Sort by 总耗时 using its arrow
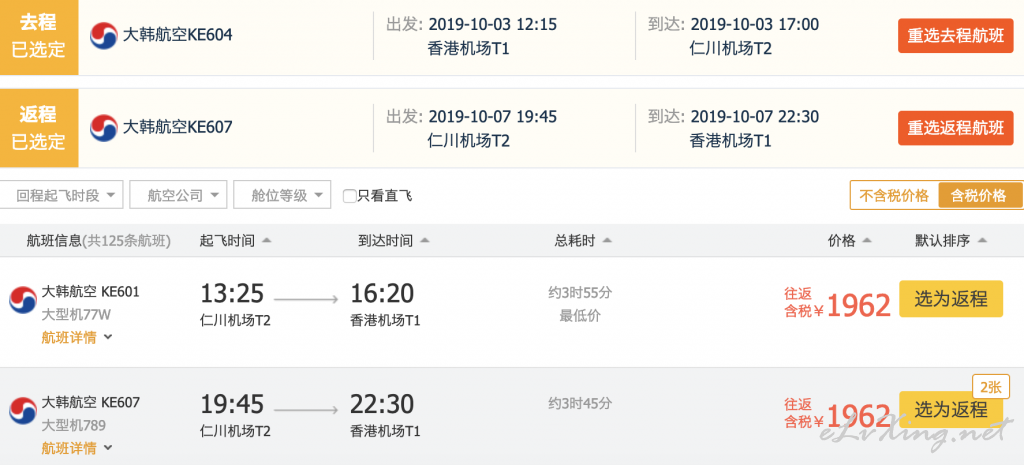Image resolution: width=1024 pixels, height=465 pixels. click(607, 241)
